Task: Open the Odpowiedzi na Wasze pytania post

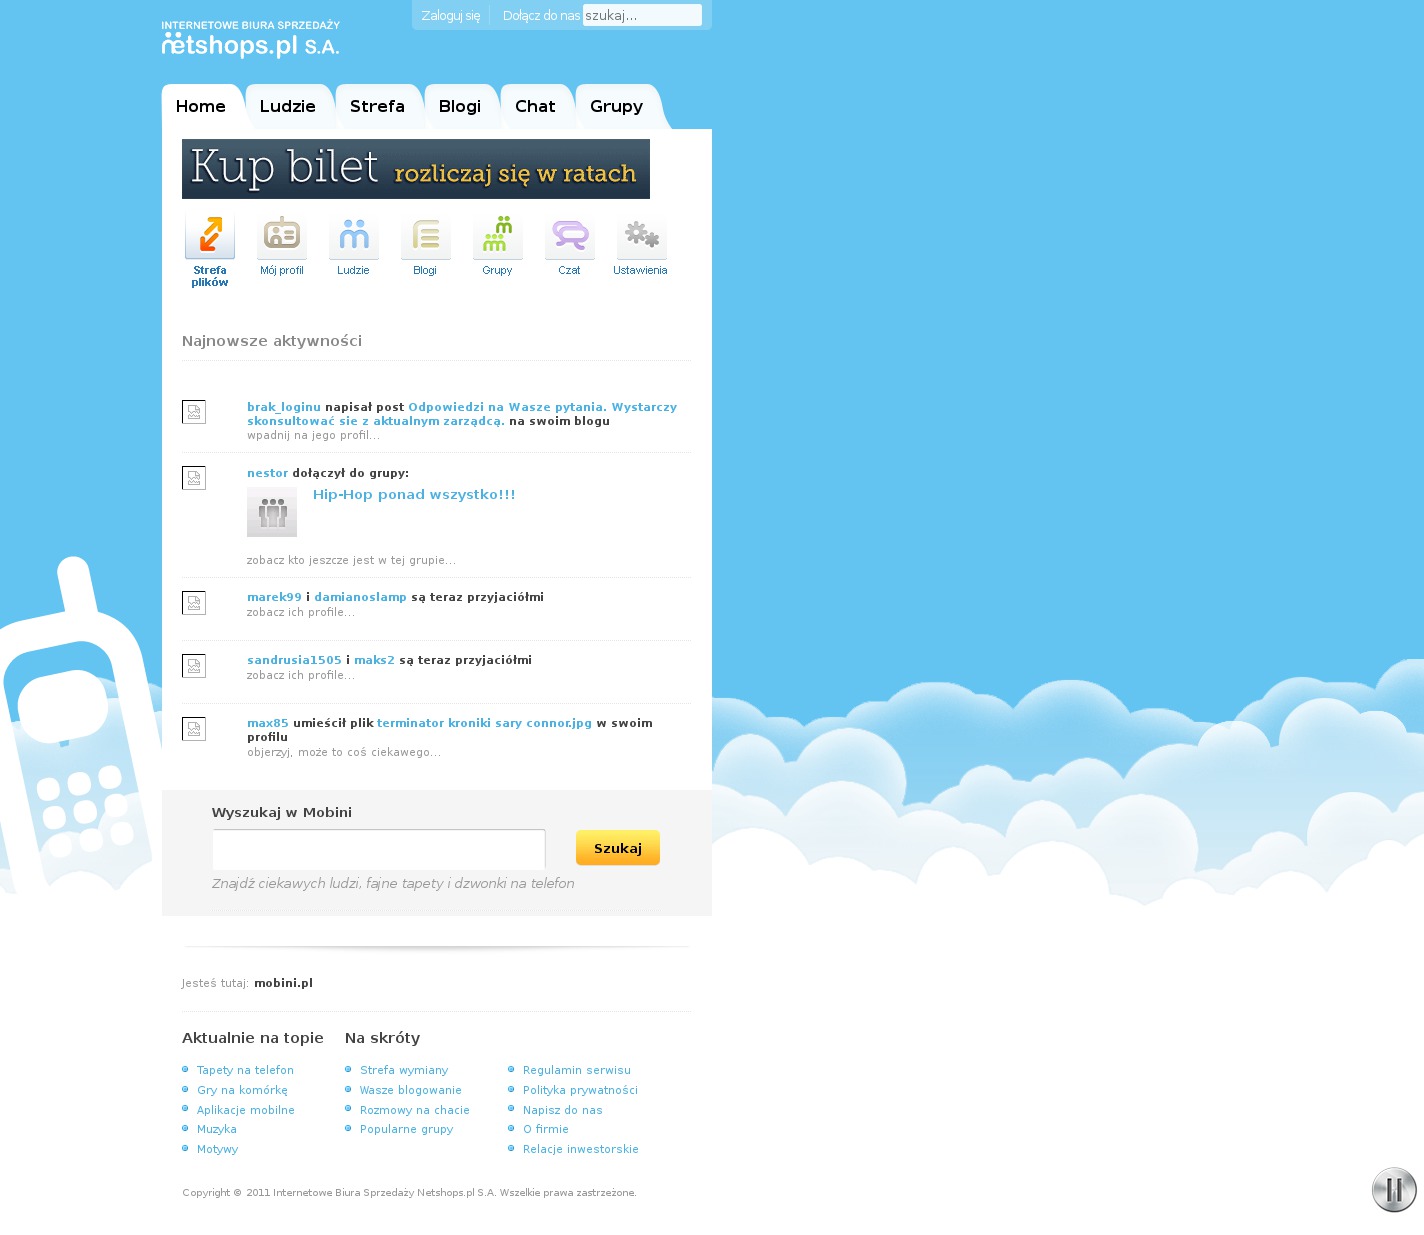Action: [x=462, y=414]
